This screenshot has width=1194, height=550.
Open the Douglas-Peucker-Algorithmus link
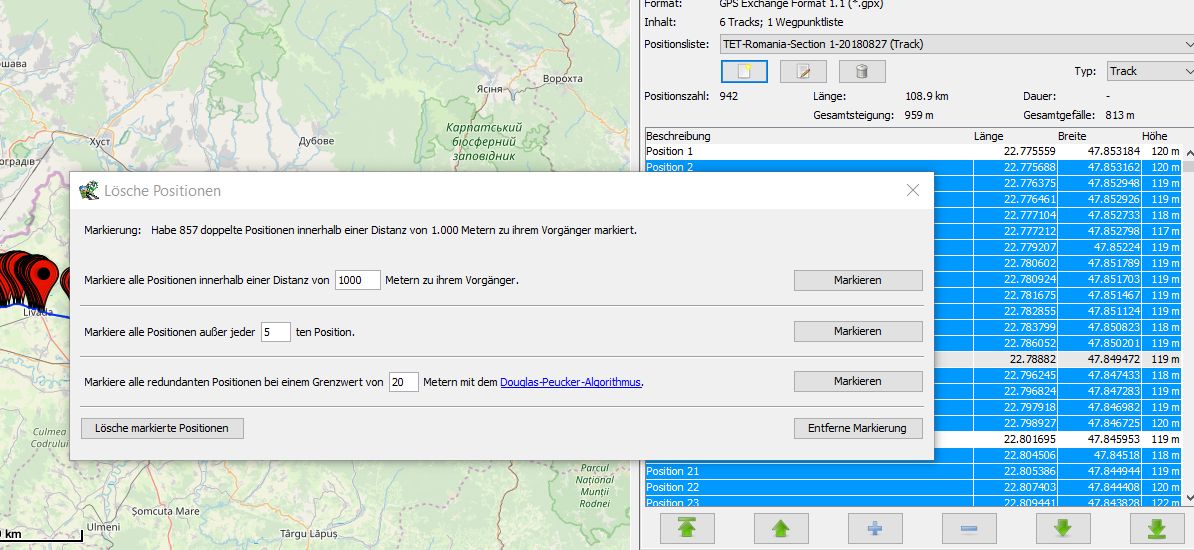[571, 382]
